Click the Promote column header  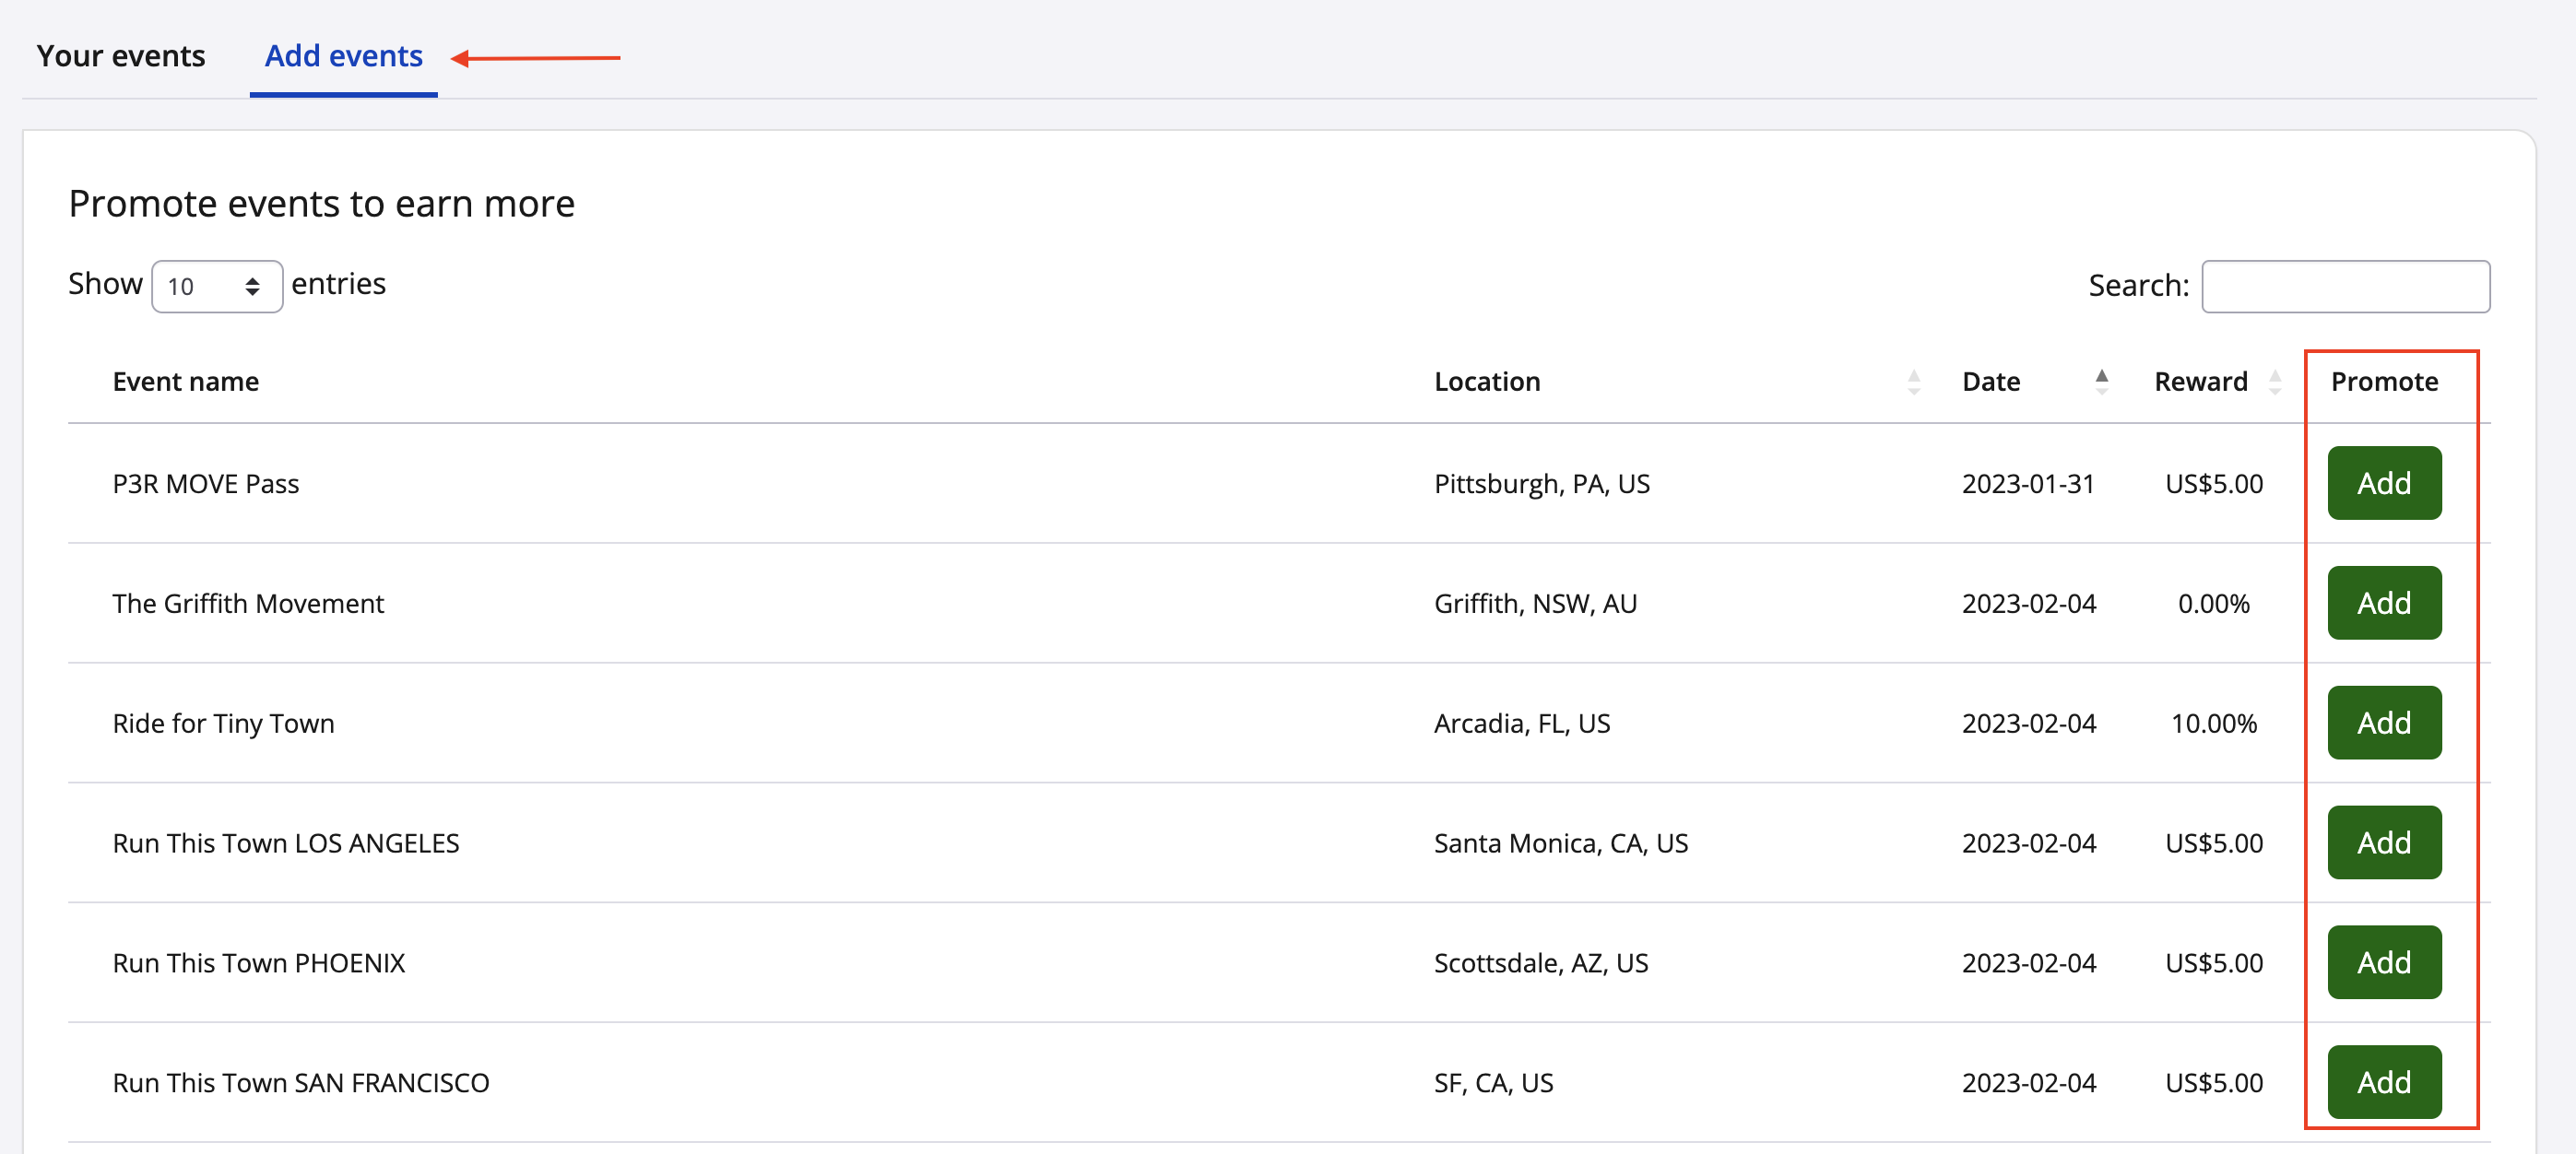coord(2383,382)
